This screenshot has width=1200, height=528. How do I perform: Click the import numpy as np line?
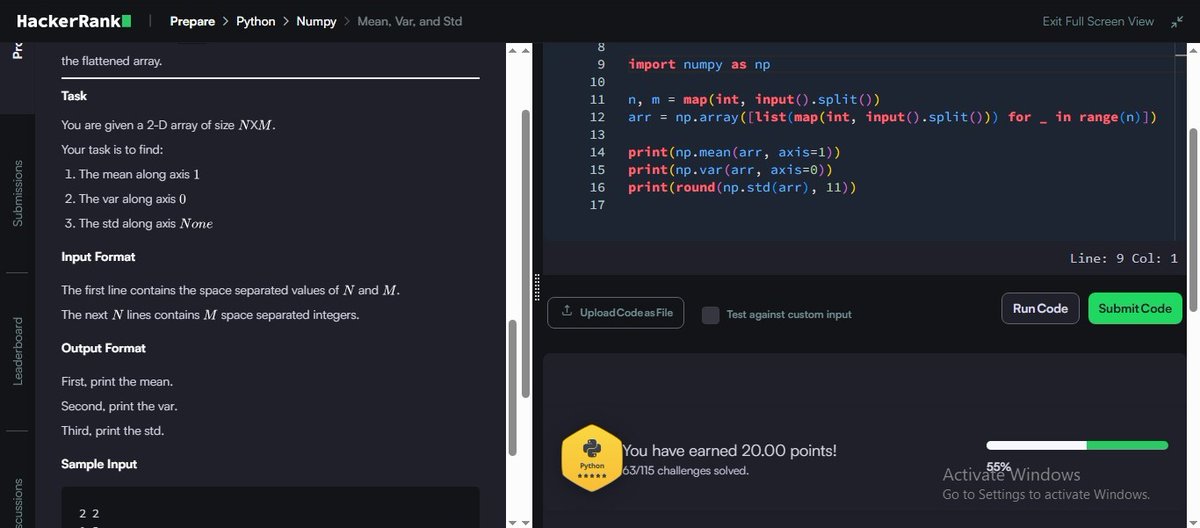pos(699,64)
